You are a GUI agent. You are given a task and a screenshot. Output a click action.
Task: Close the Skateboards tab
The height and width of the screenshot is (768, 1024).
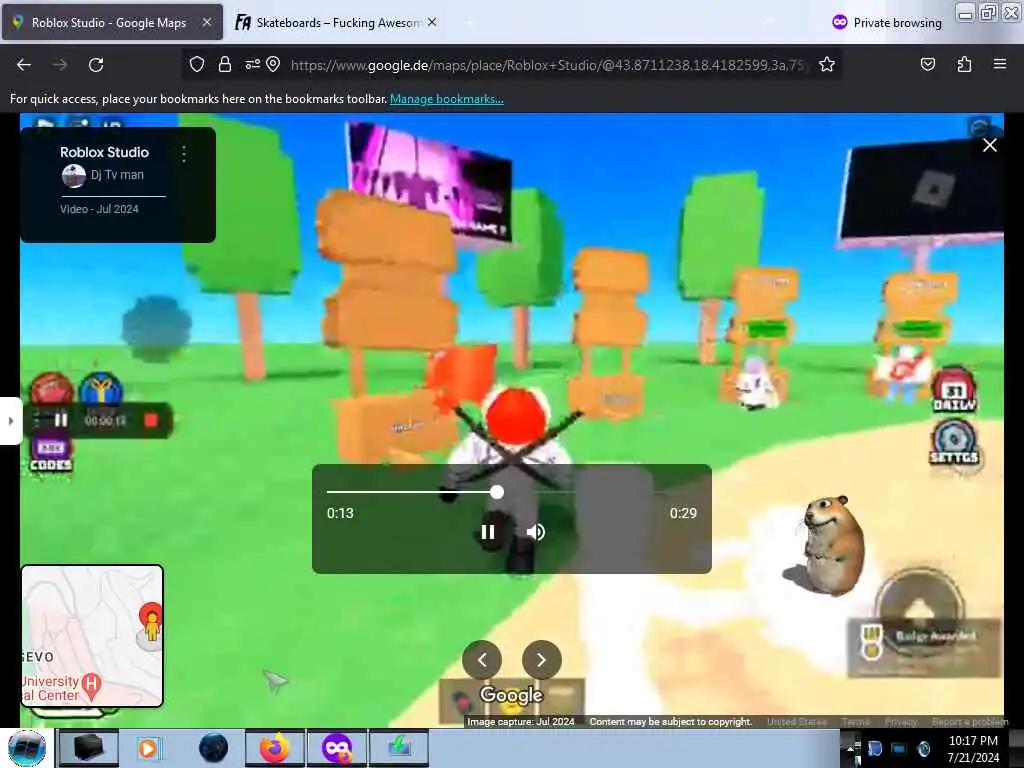[432, 22]
